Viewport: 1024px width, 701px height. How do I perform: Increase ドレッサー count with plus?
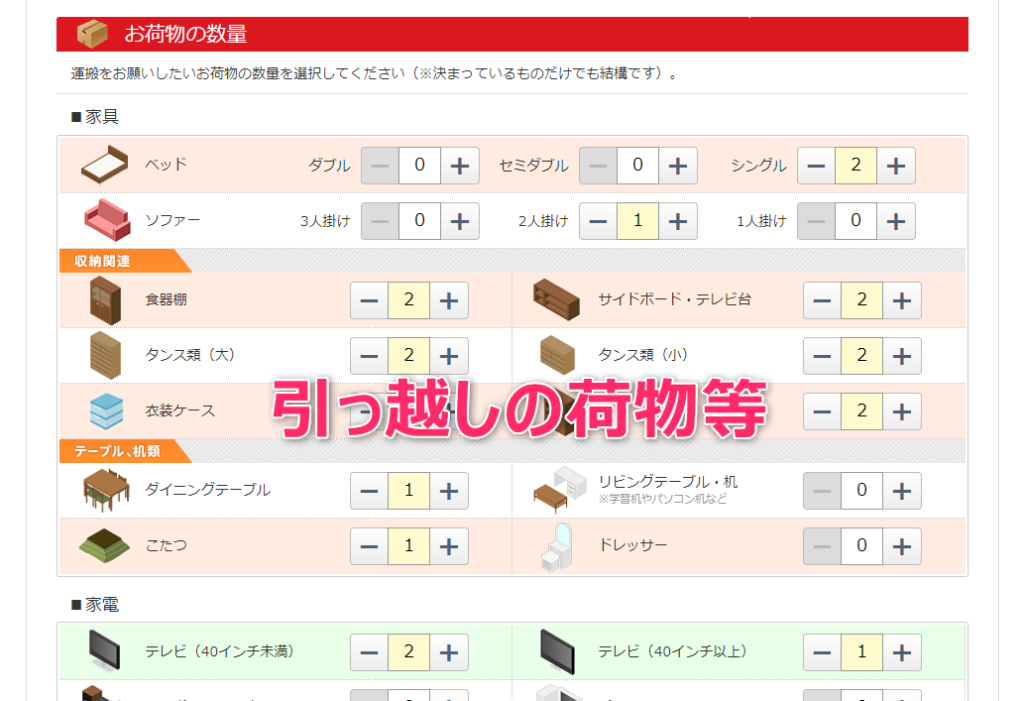tap(902, 546)
